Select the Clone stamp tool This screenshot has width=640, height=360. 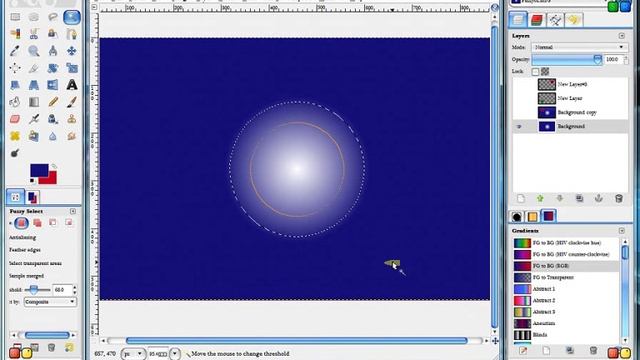(x=72, y=119)
